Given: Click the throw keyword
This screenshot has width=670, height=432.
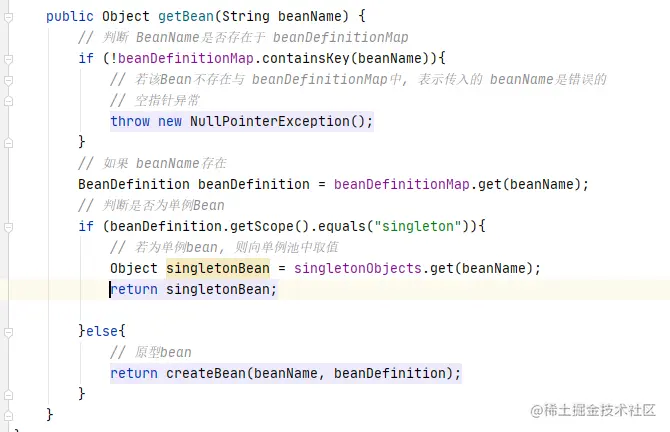Looking at the screenshot, I should tap(130, 121).
